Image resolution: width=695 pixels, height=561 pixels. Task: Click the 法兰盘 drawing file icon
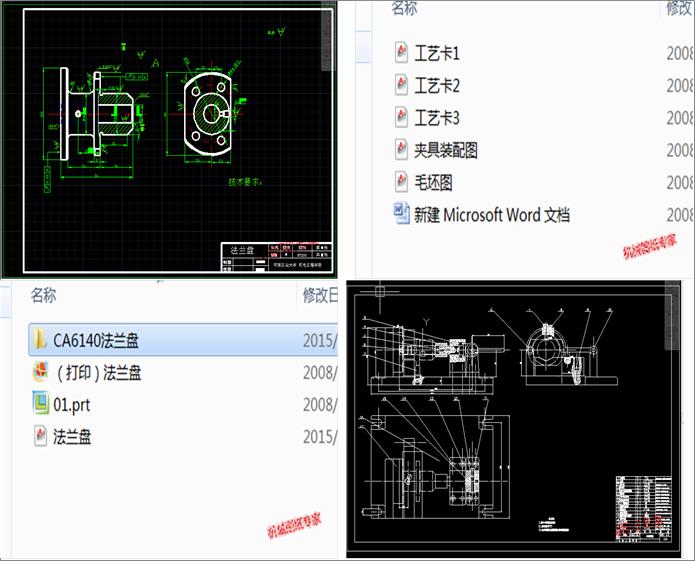point(40,436)
